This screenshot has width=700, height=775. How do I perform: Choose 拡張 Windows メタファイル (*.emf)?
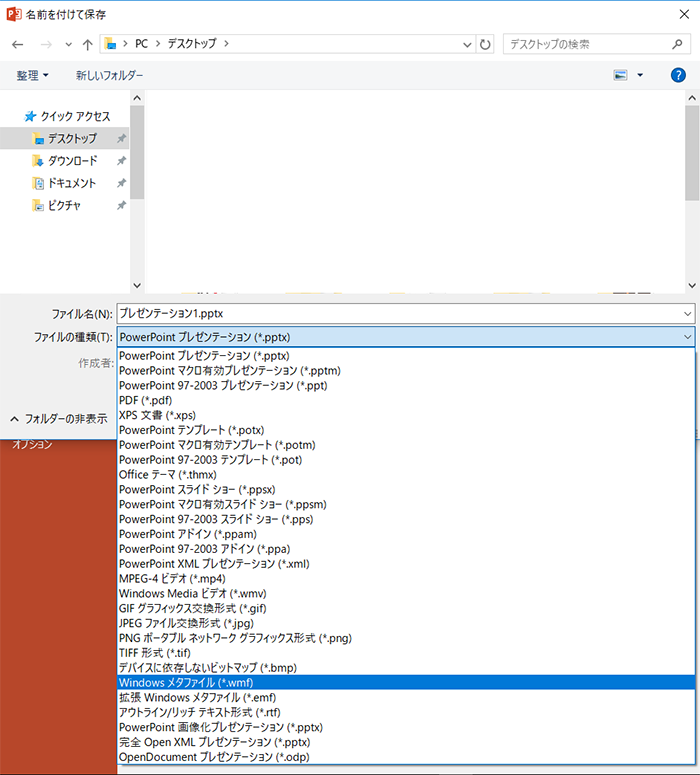point(406,697)
